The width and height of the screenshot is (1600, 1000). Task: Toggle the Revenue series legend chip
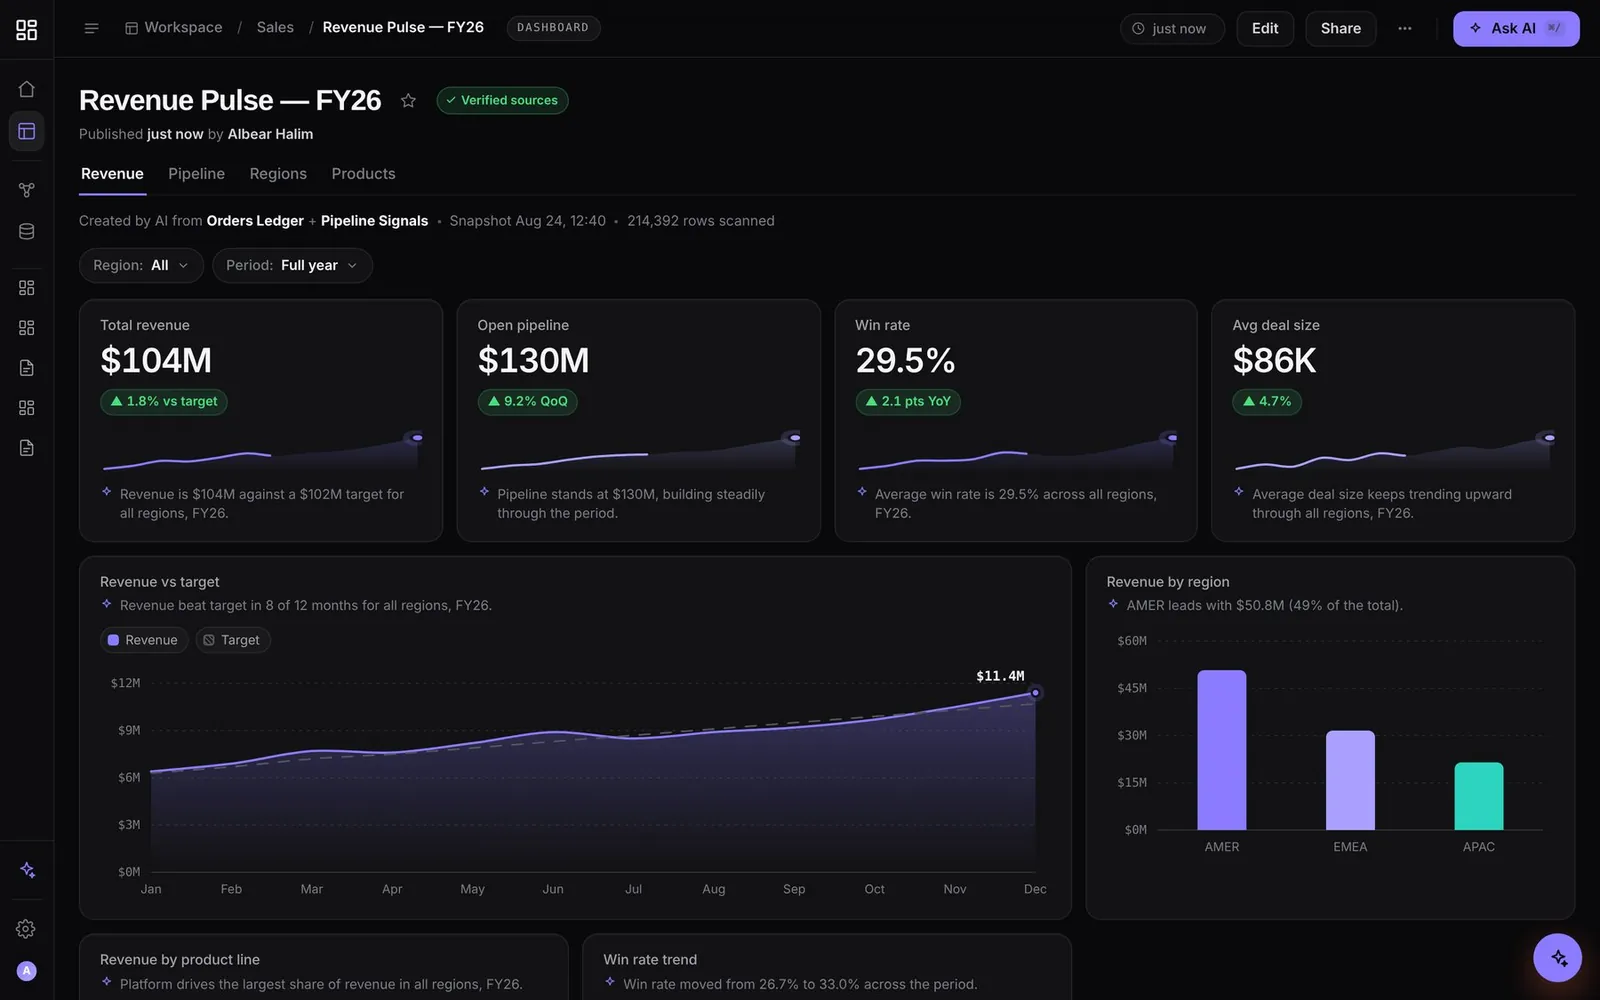coord(144,640)
